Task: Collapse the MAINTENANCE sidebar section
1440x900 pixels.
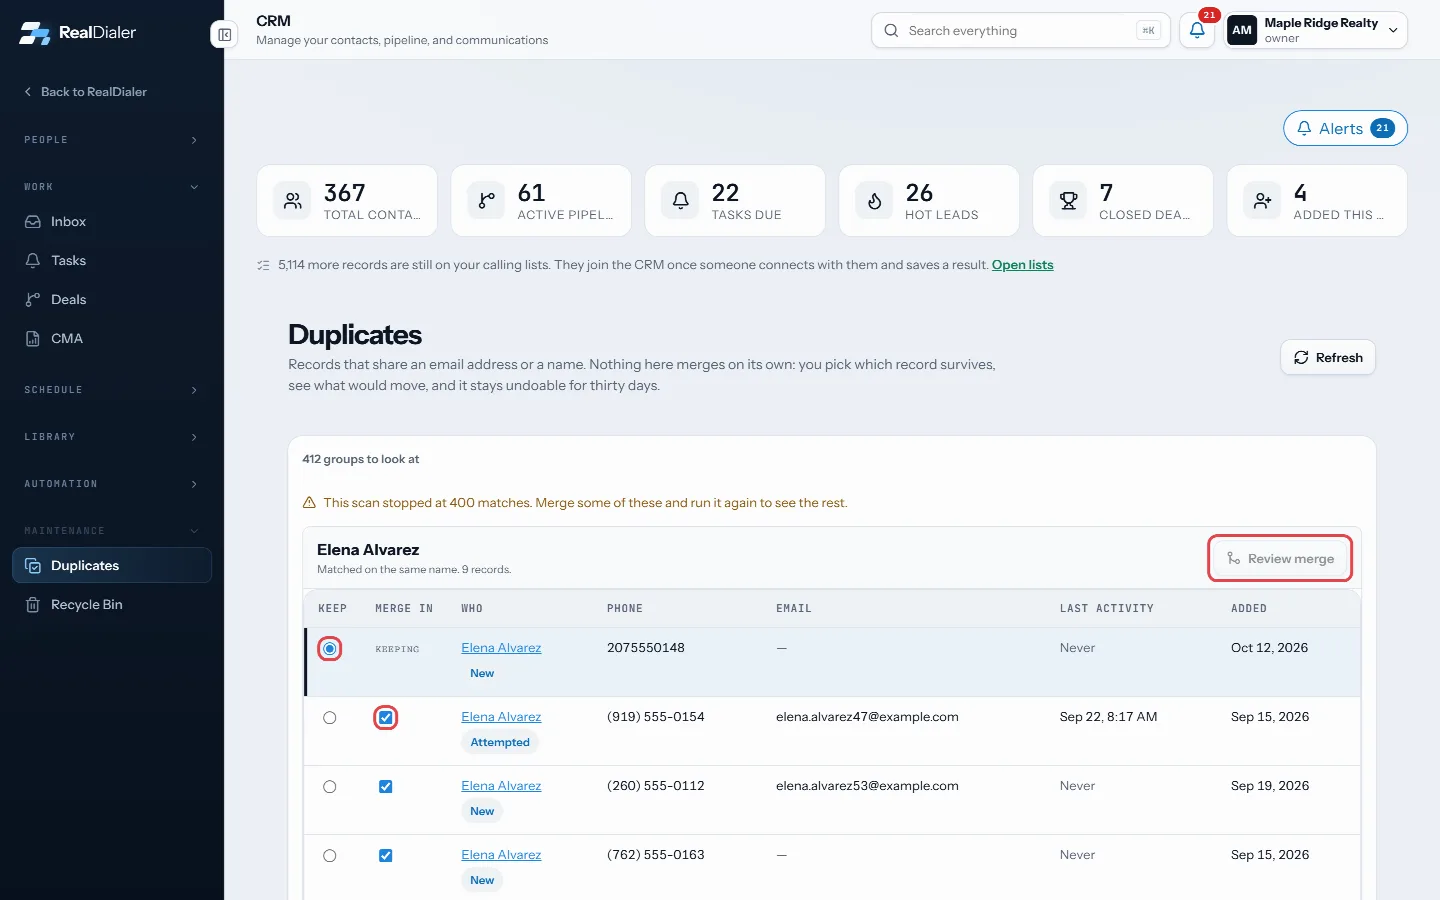Action: [112, 531]
